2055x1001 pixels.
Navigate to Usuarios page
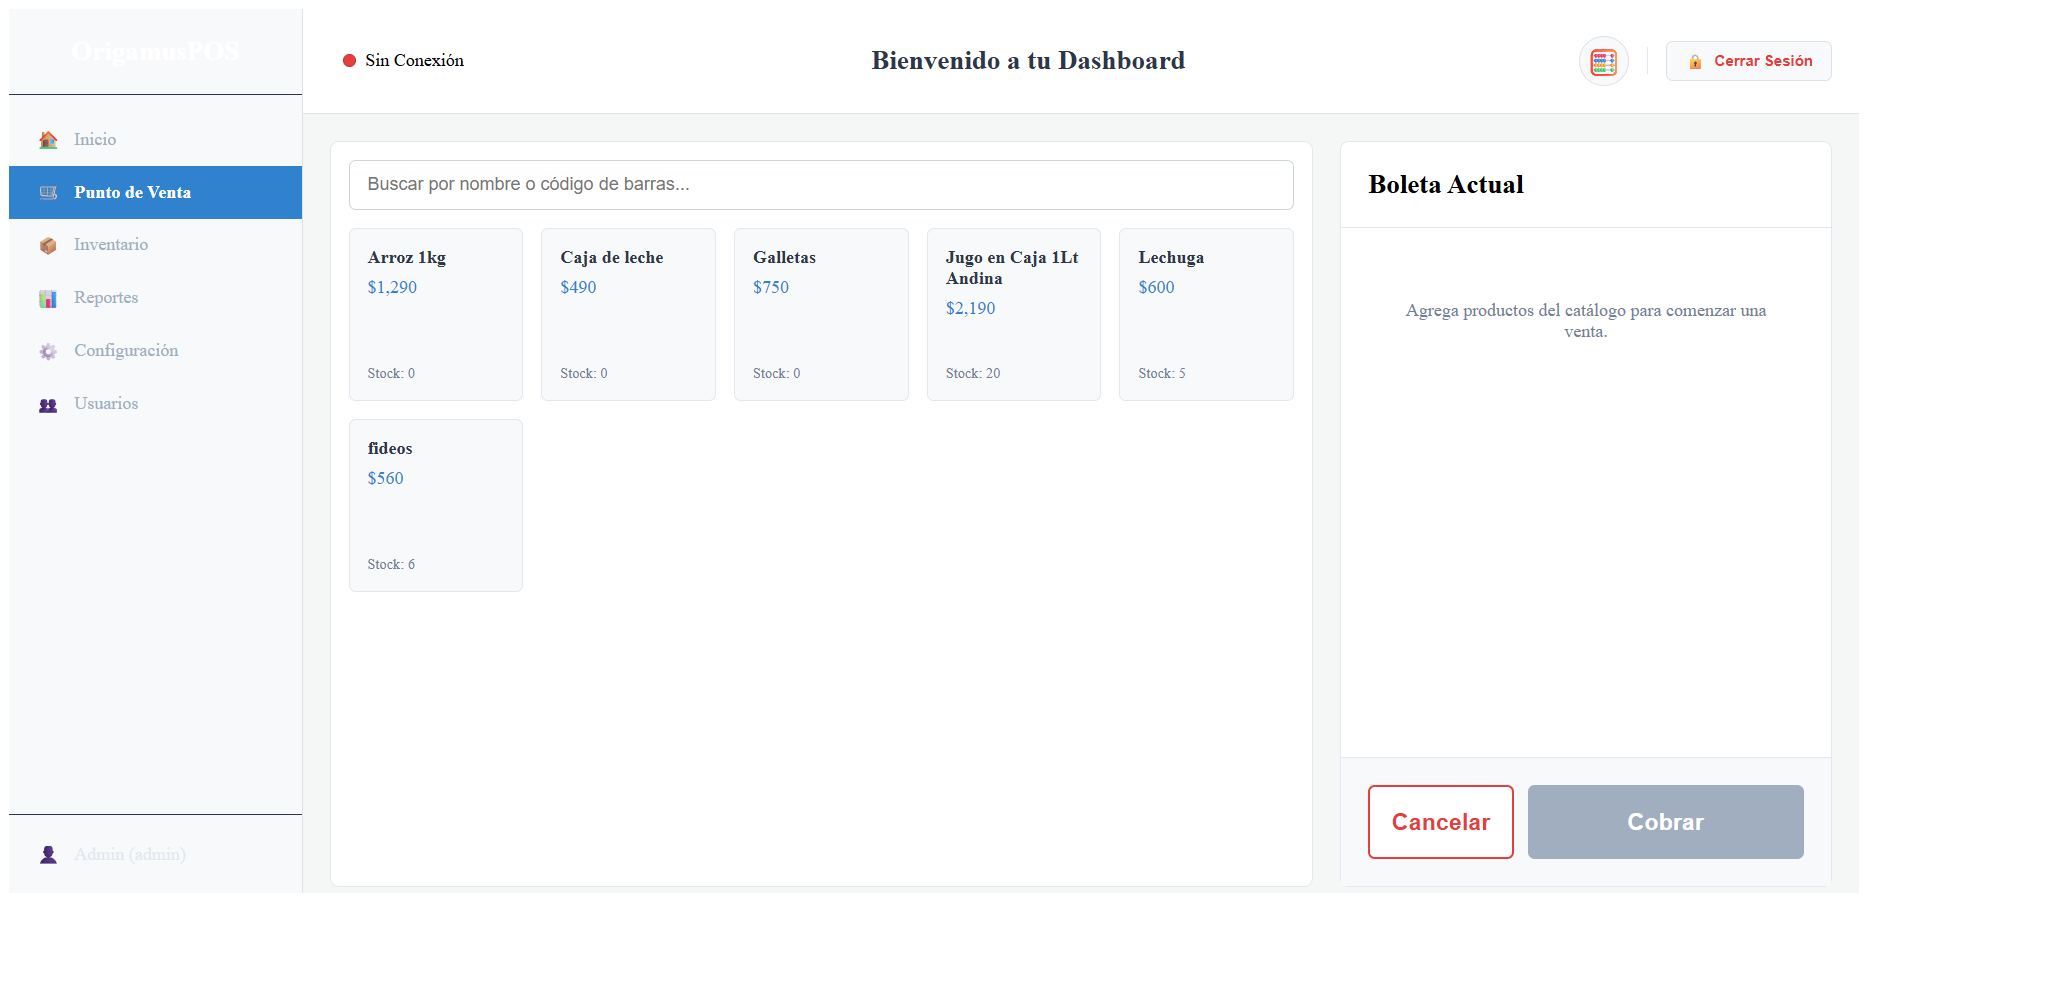coord(106,404)
